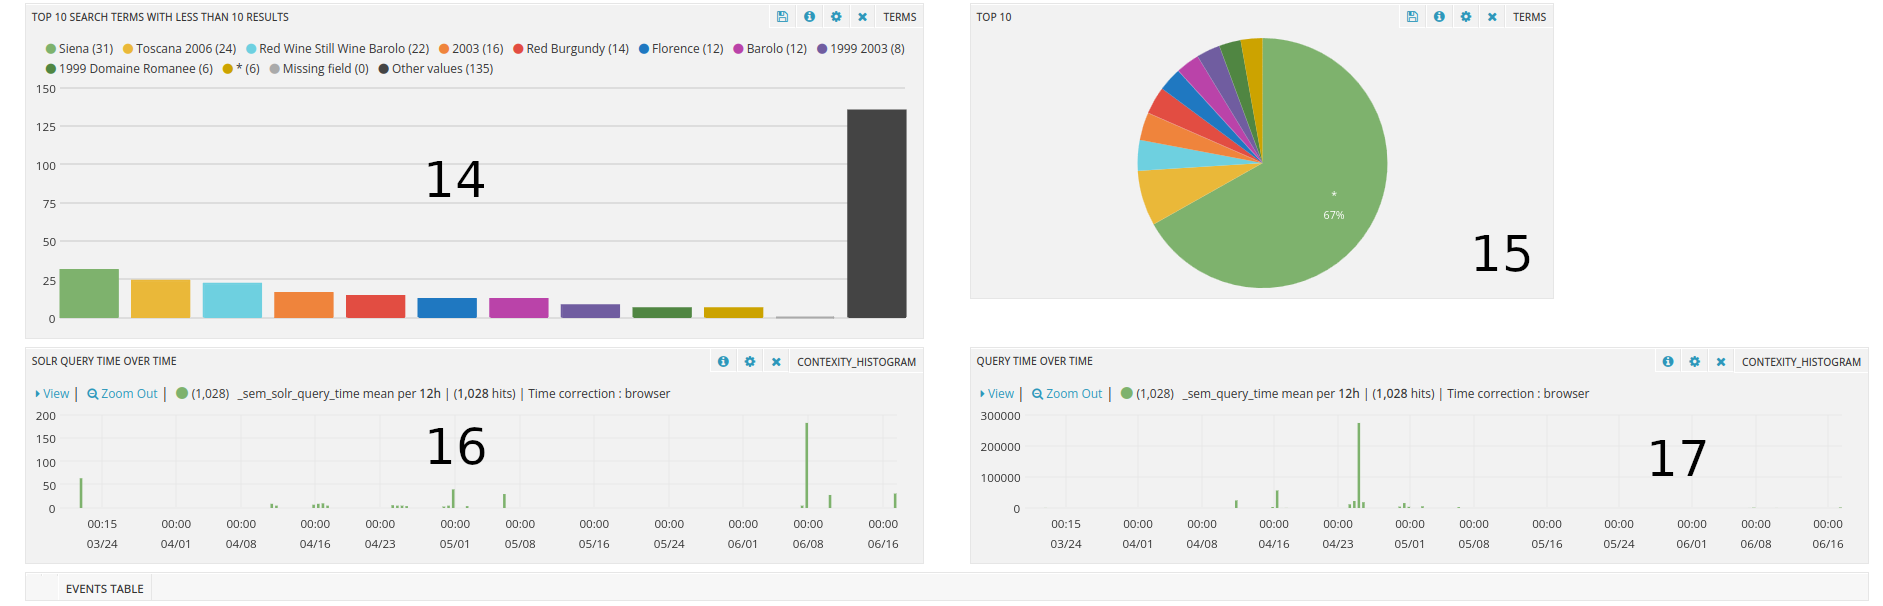
Task: Click the tallest spike in Solr Query Time histogram
Action: tap(806, 465)
